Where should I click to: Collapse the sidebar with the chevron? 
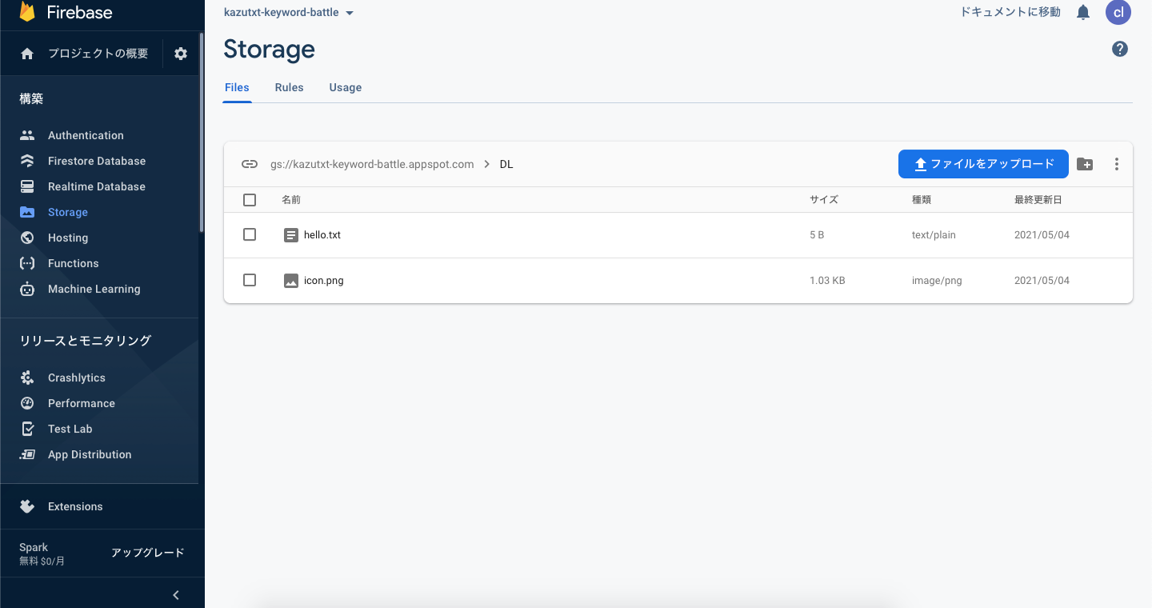point(176,595)
